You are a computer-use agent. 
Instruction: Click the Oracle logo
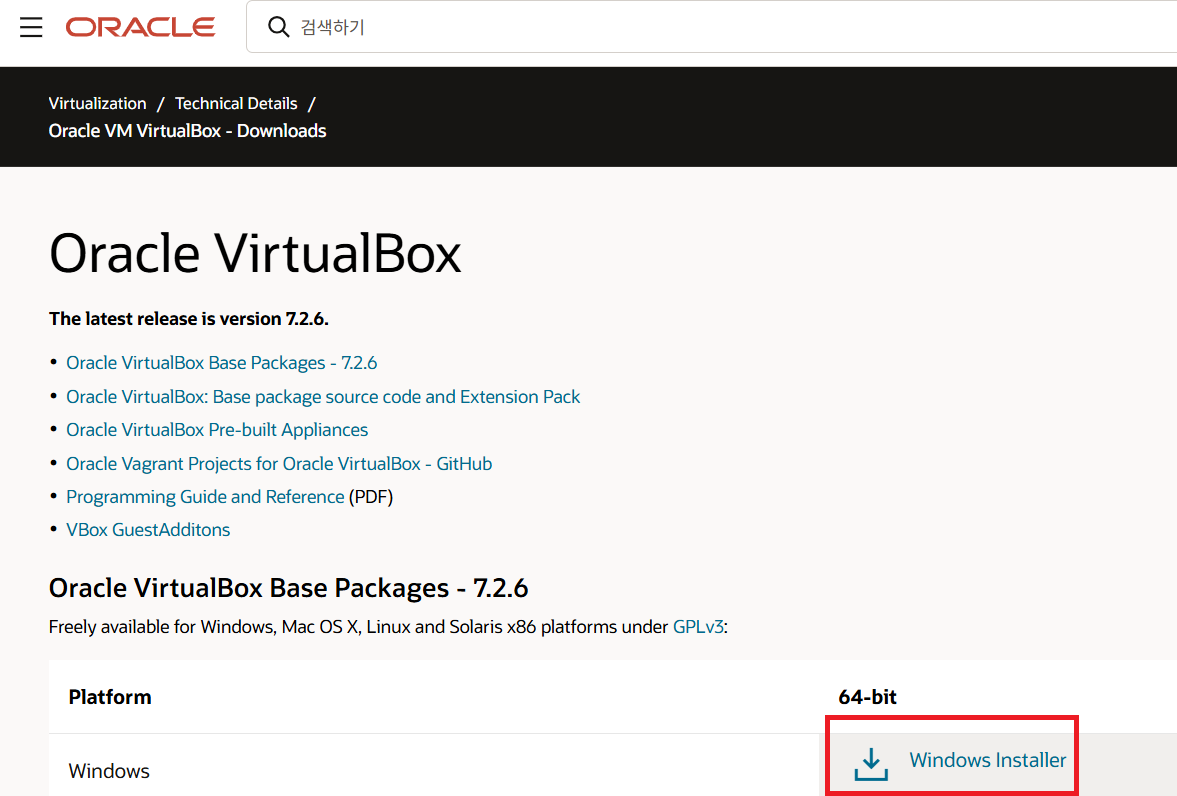point(140,27)
